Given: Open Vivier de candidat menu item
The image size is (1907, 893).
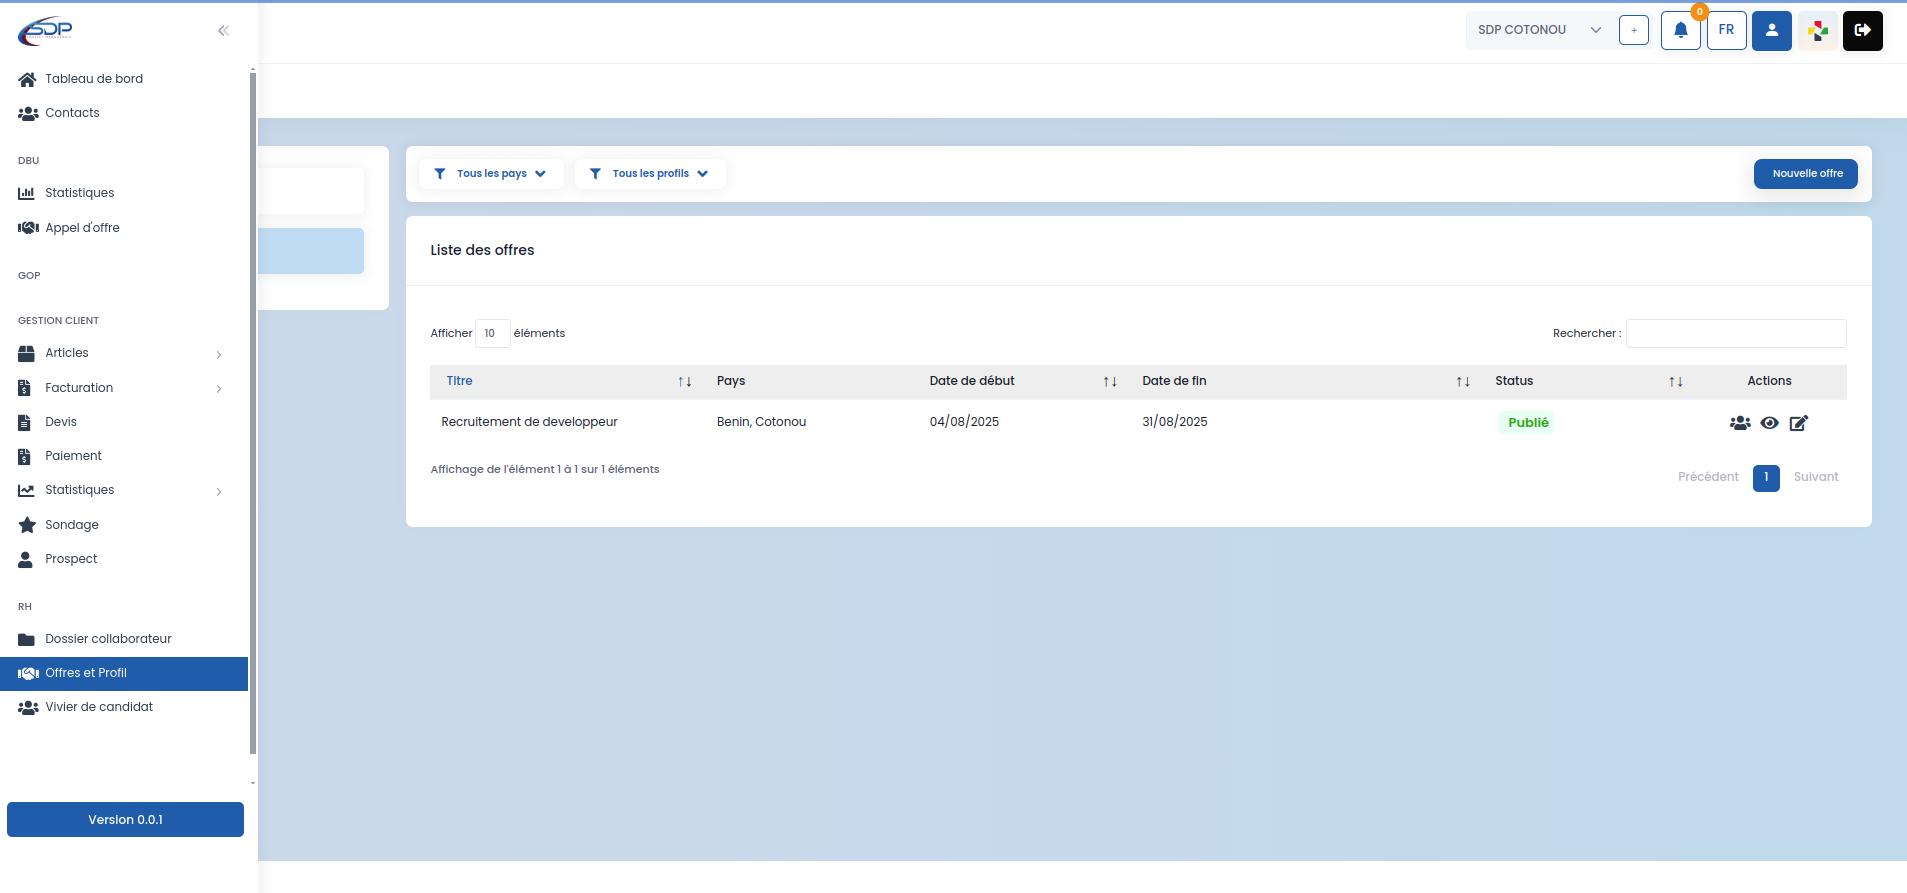Looking at the screenshot, I should tap(99, 707).
